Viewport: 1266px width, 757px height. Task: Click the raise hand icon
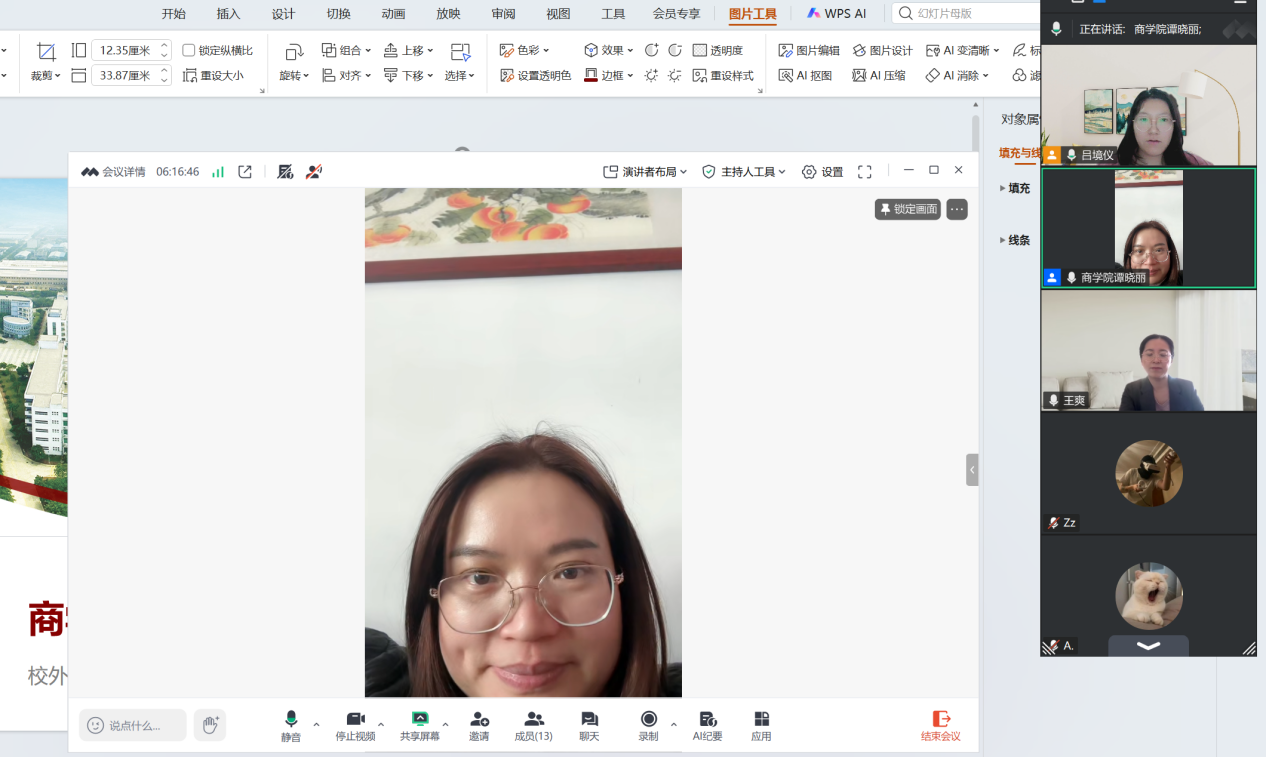click(210, 725)
